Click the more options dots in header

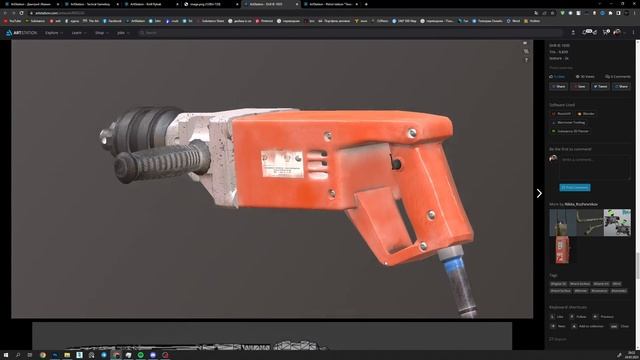tap(633, 33)
